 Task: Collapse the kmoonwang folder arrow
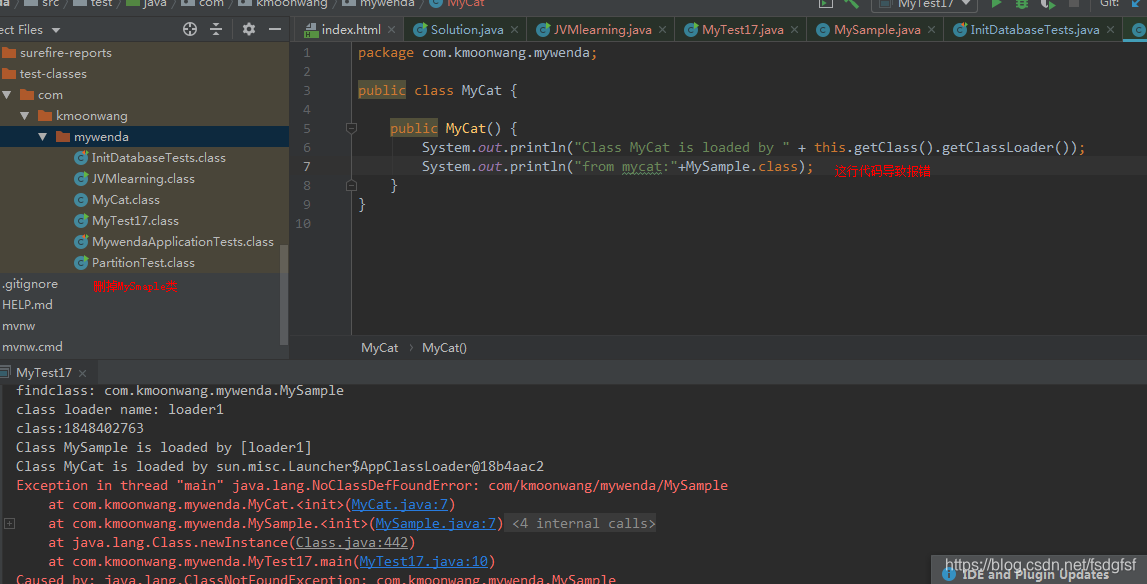(x=25, y=116)
